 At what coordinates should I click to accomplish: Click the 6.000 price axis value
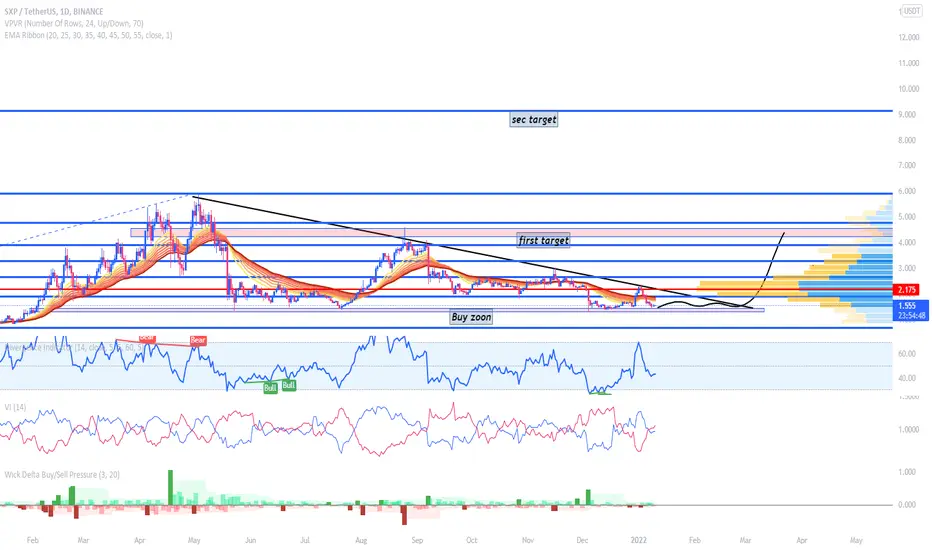coord(908,191)
